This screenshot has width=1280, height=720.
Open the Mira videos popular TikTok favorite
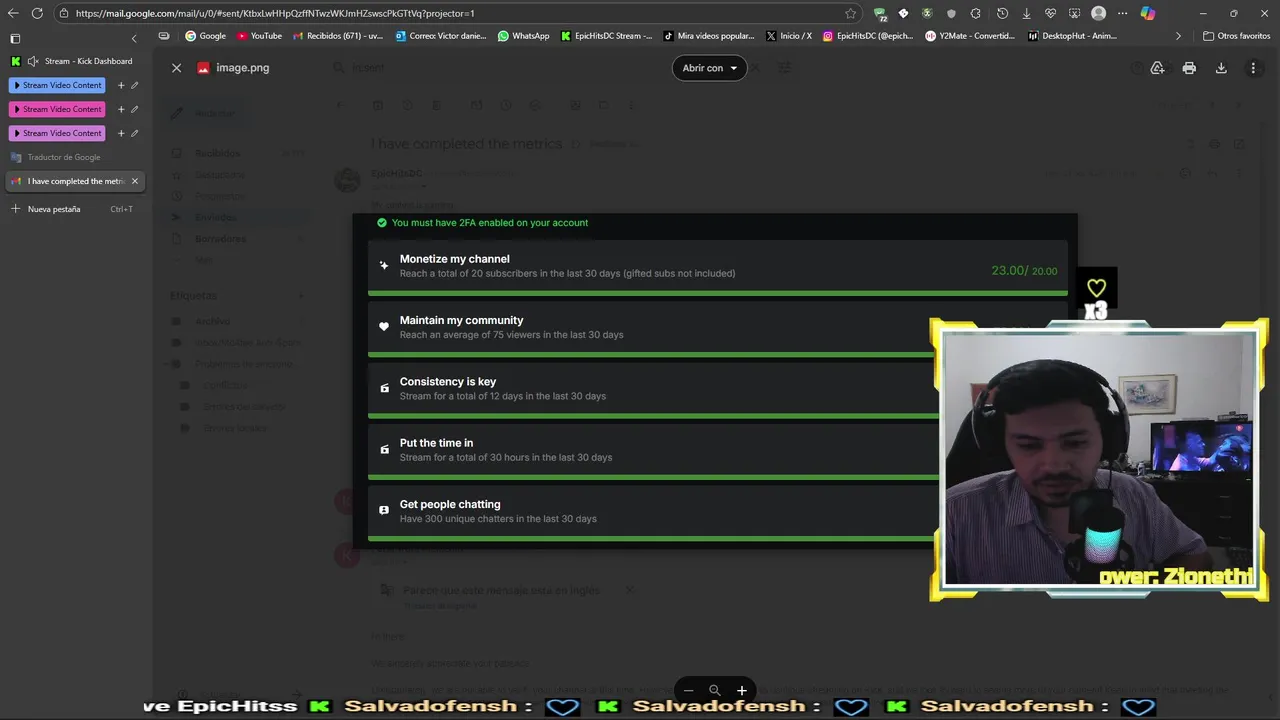(x=710, y=36)
